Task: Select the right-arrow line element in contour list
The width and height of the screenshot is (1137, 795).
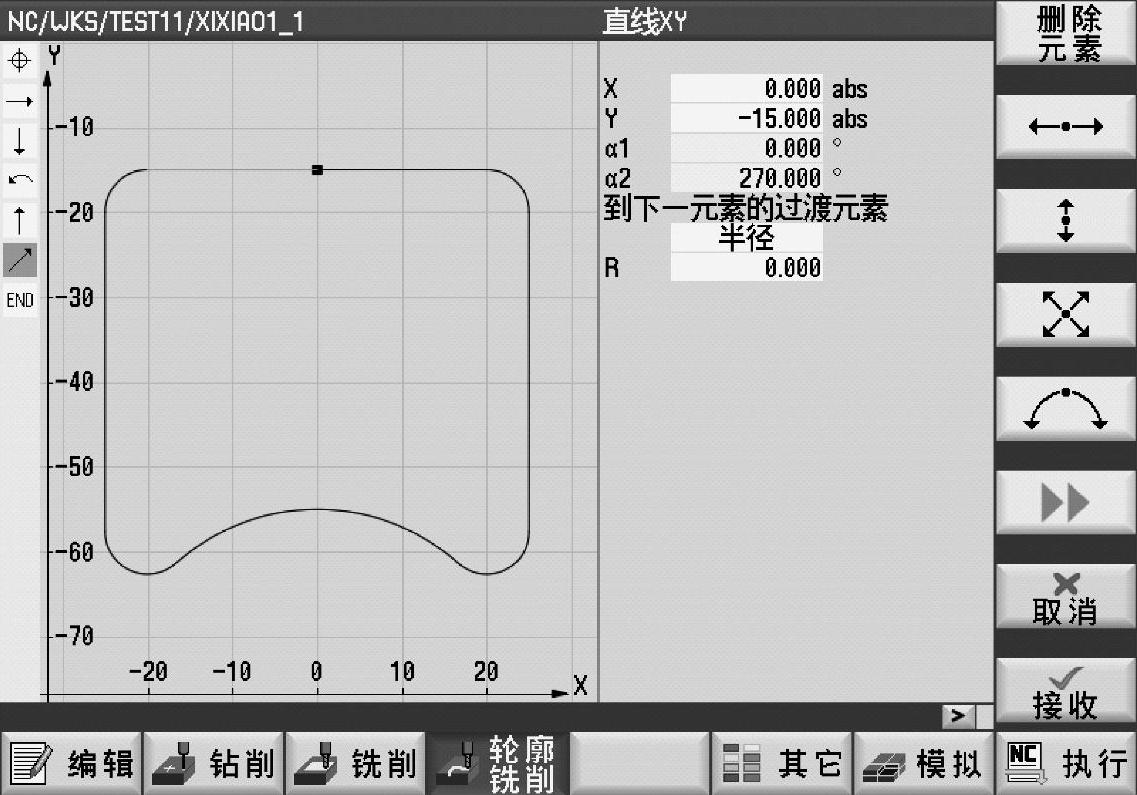Action: tap(19, 101)
